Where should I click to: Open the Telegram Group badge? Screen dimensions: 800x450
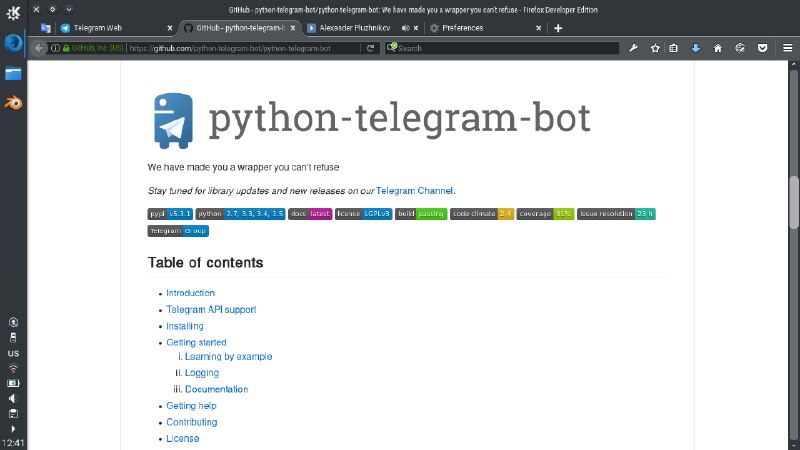(178, 231)
